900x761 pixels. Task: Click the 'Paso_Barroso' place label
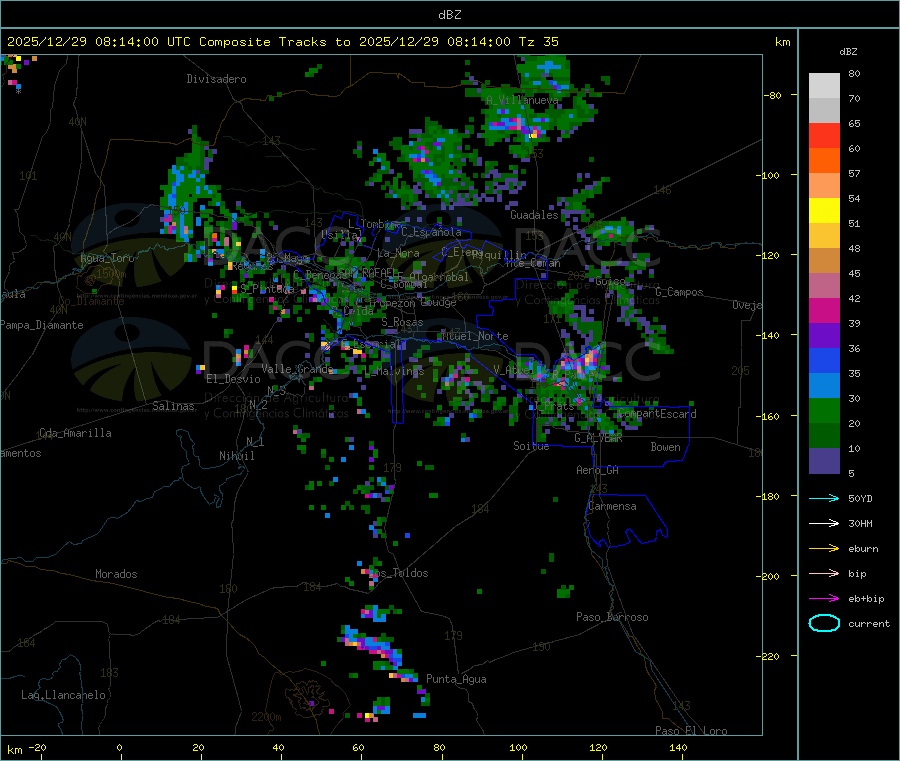coord(612,617)
